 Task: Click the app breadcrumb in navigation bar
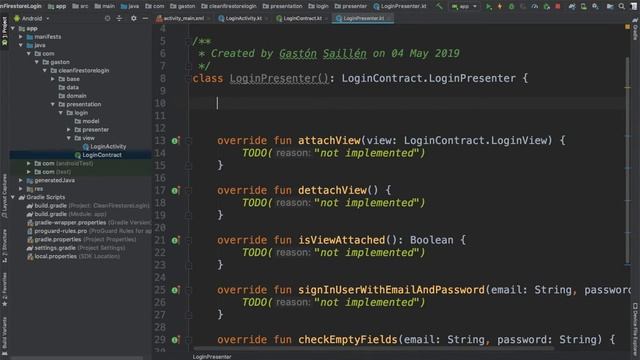[57, 6]
